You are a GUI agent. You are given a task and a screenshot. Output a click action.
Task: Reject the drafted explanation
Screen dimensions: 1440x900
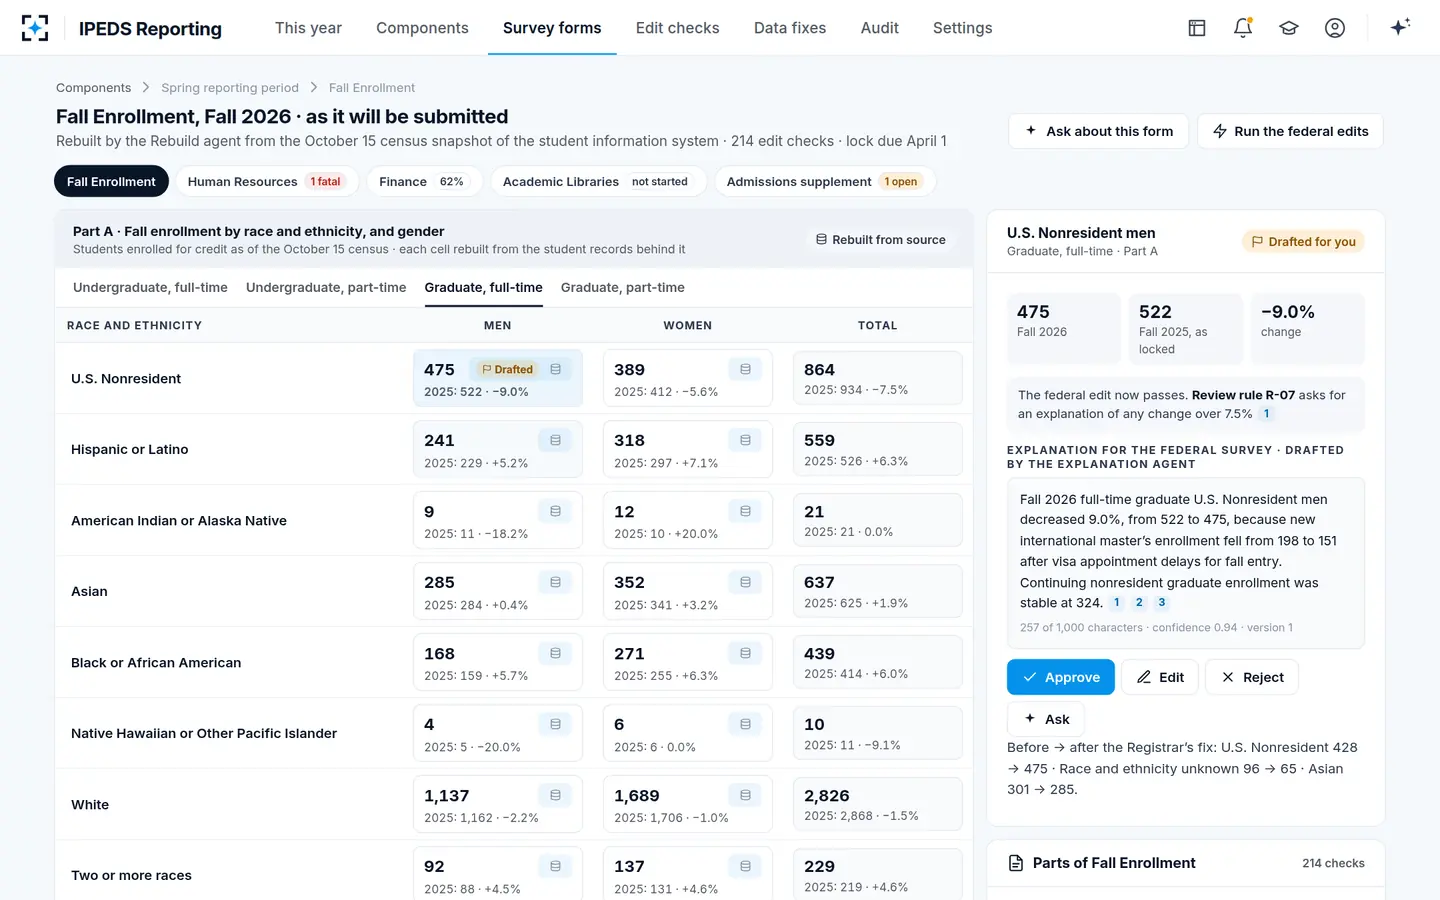(x=1251, y=677)
